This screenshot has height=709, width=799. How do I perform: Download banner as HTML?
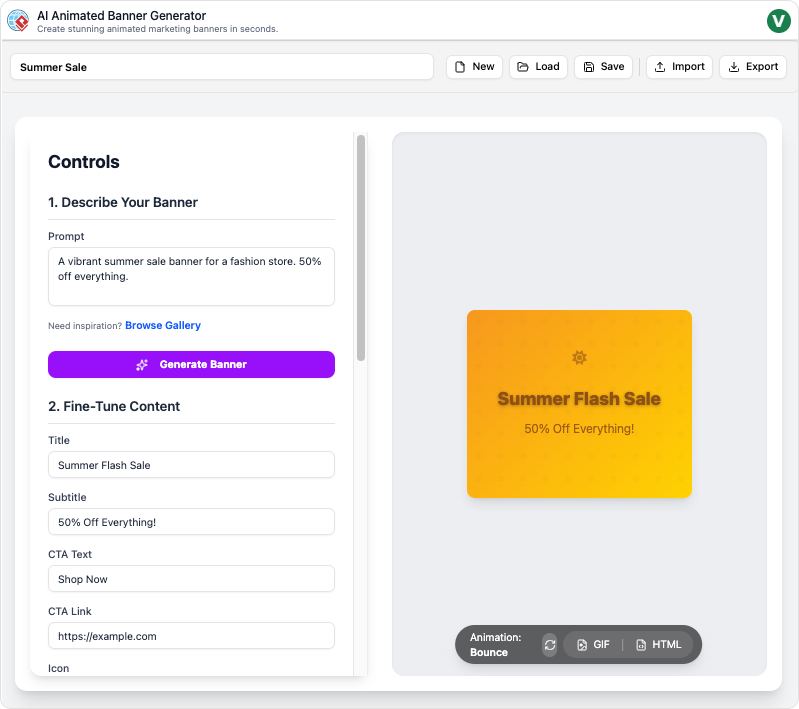pos(658,645)
